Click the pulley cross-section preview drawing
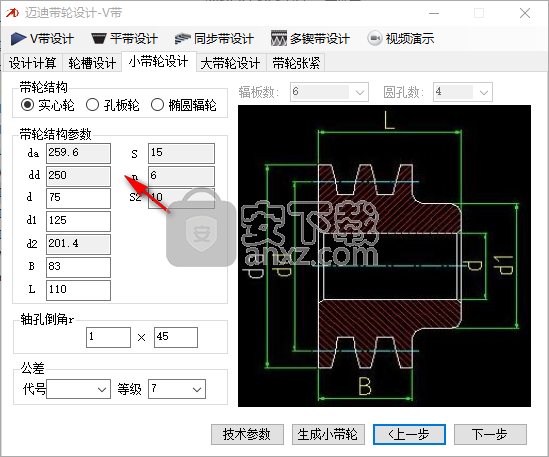Screen dimensions: 549x457 tap(384, 256)
